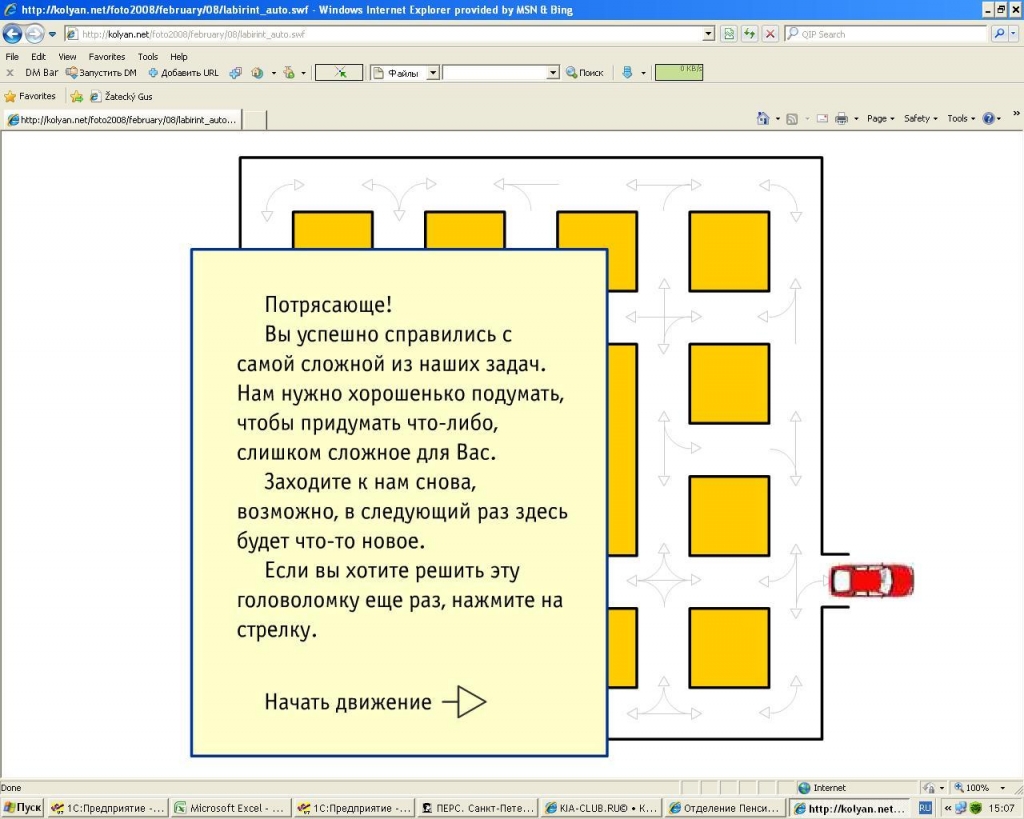Viewport: 1024px width, 819px height.
Task: Click the Stop loading red X icon
Action: click(770, 34)
